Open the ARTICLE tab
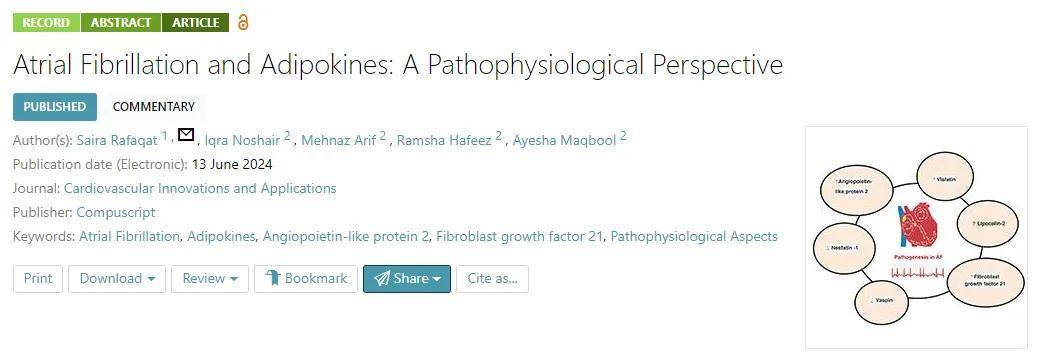This screenshot has height=363, width=1046. pos(195,23)
